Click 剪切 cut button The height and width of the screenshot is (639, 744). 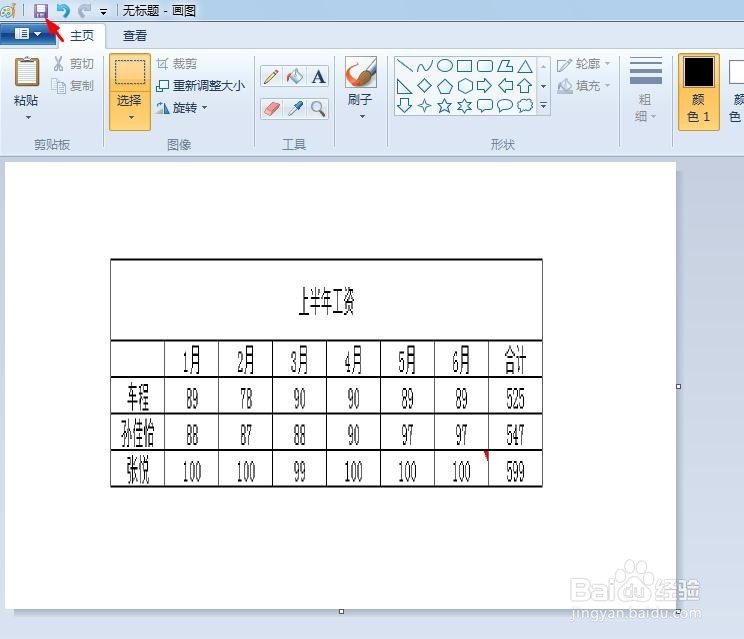73,64
